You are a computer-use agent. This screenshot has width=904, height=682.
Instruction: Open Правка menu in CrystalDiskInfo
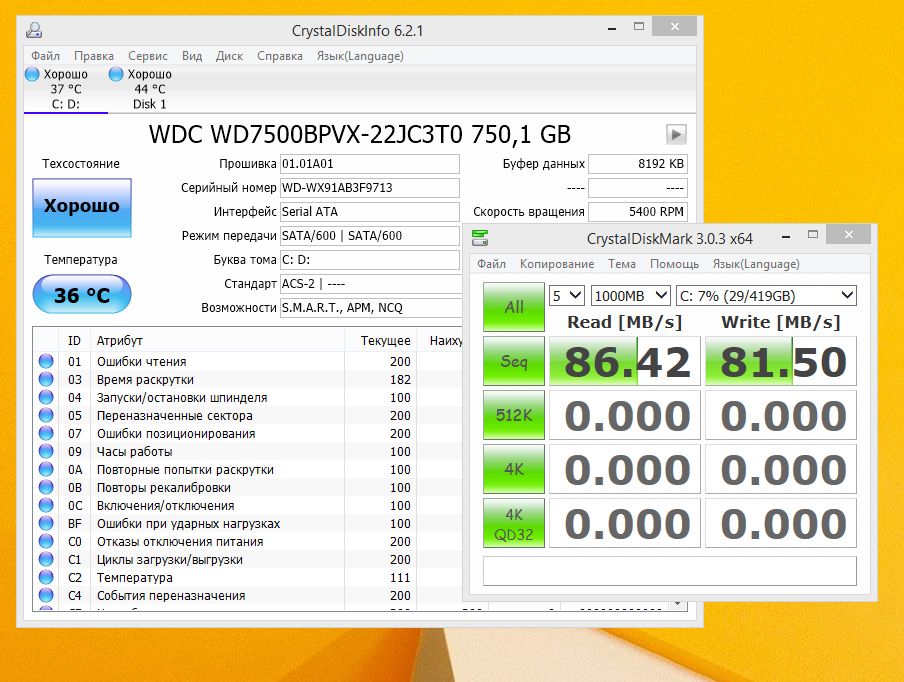[93, 56]
